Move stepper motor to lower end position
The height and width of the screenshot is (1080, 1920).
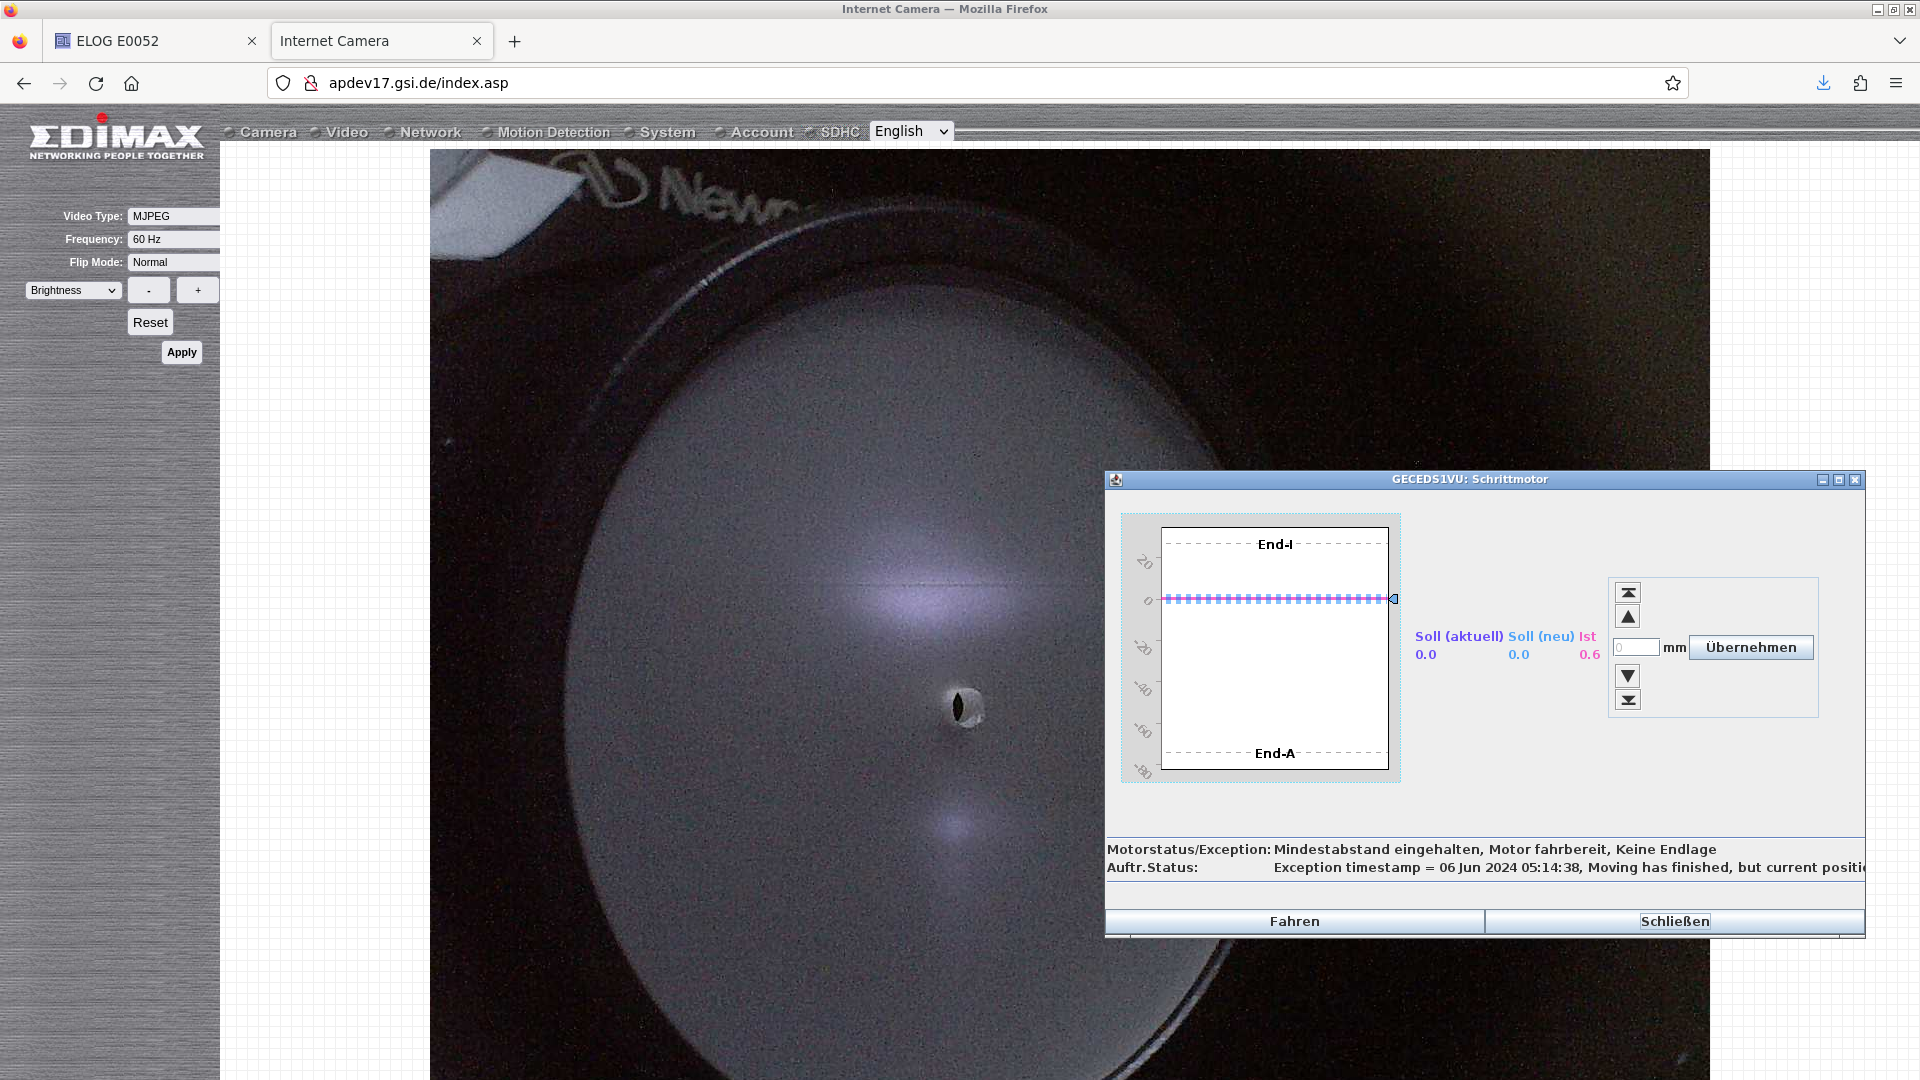click(1628, 700)
